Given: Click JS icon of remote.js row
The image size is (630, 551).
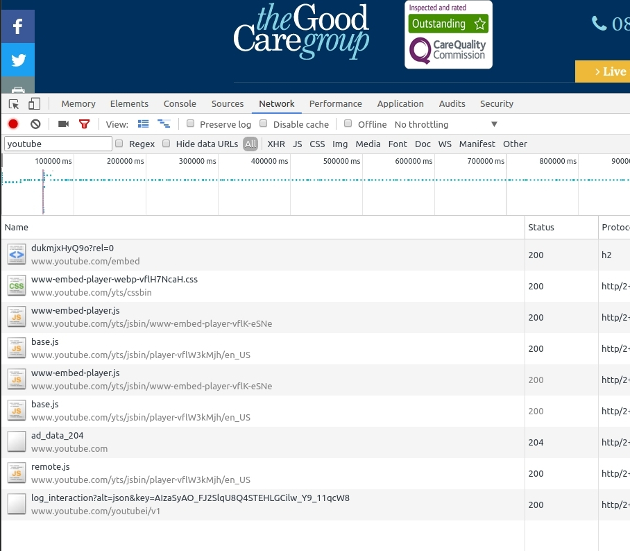Looking at the screenshot, I should tap(16, 473).
